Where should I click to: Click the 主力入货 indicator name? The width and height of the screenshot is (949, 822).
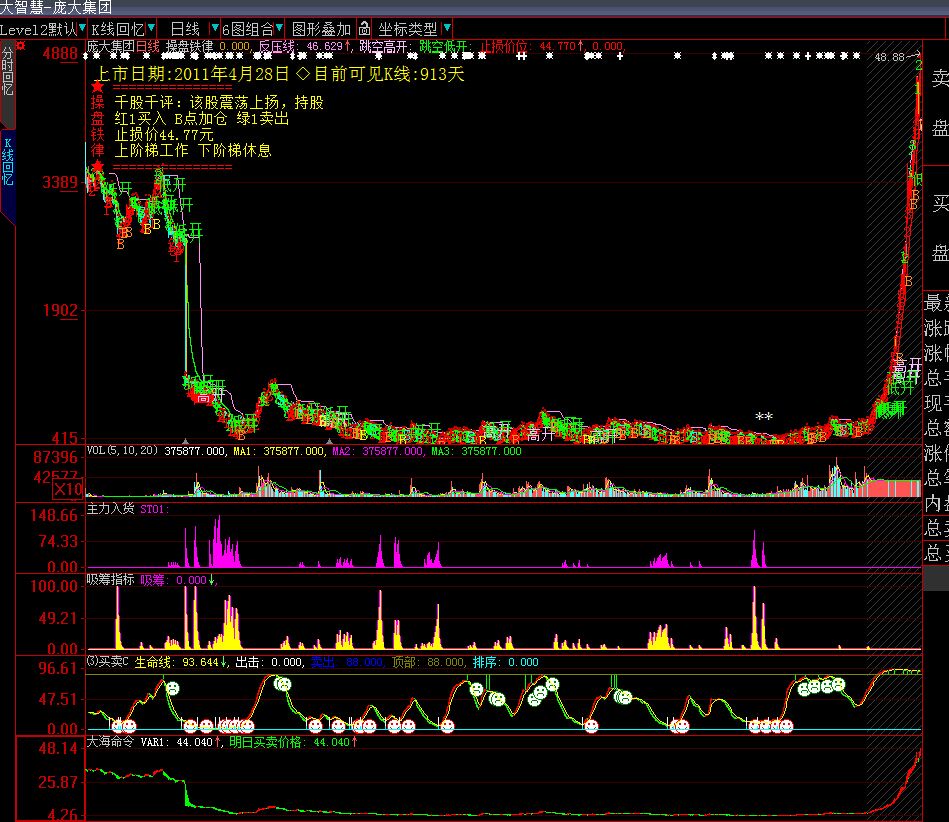coord(110,509)
